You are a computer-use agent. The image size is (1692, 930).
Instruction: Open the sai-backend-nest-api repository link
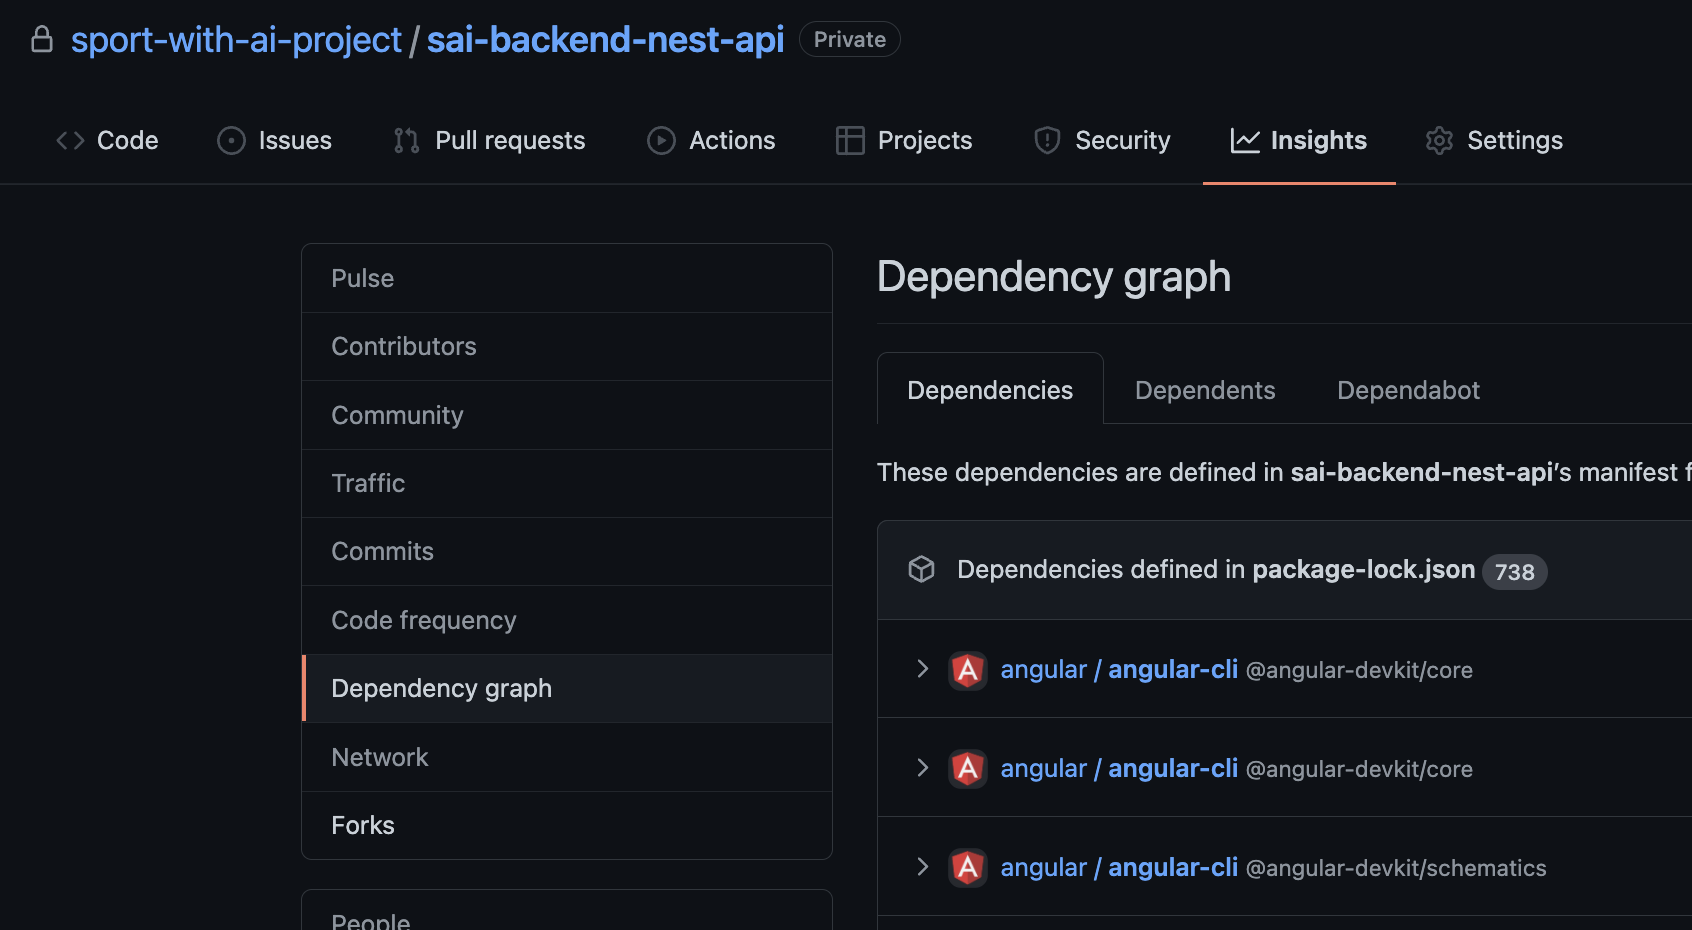605,39
